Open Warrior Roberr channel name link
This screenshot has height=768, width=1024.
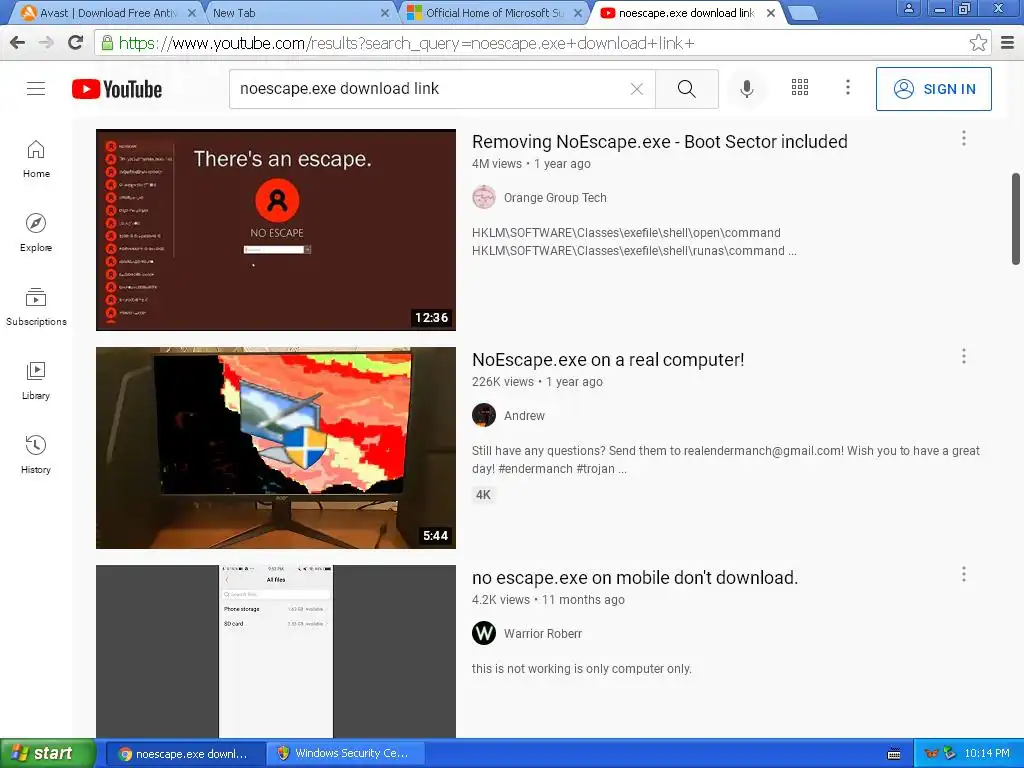coord(543,633)
